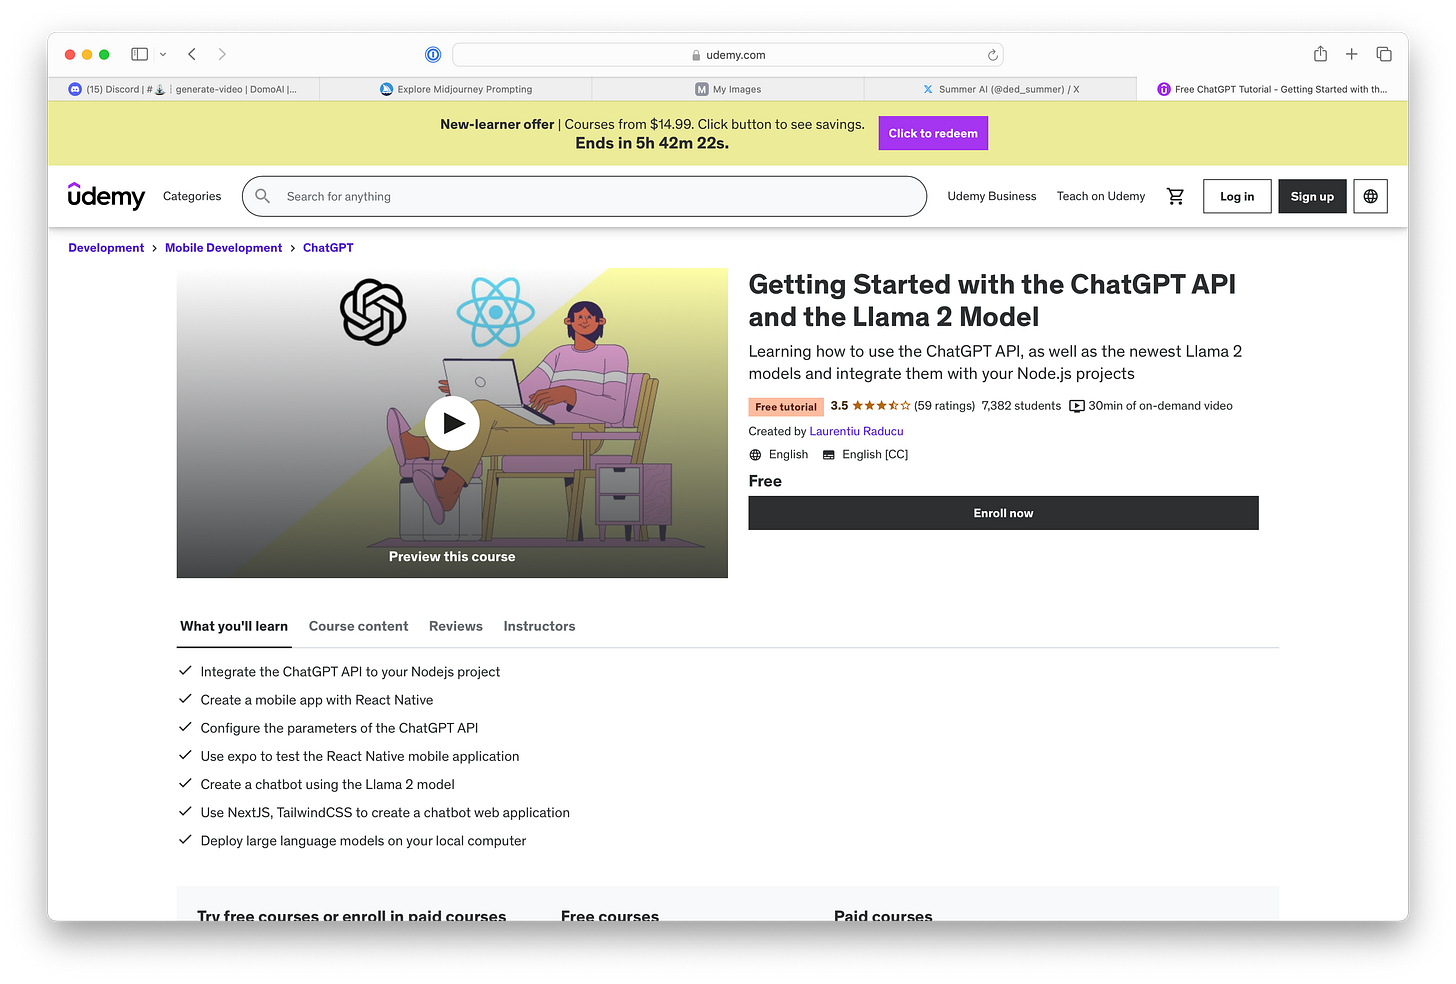Click Deploy large language models line

363,841
